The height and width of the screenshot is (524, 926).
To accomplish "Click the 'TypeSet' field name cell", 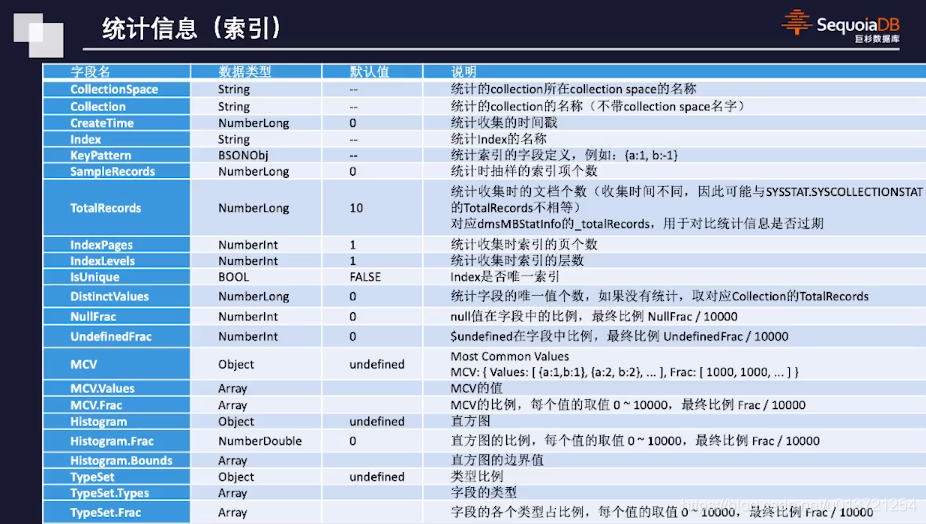I will 116,477.
